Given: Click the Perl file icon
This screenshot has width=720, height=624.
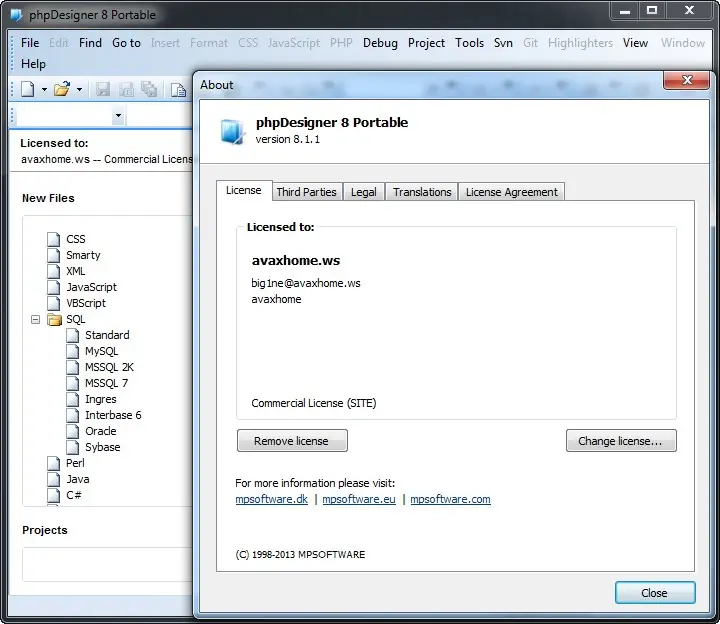Looking at the screenshot, I should pos(54,463).
